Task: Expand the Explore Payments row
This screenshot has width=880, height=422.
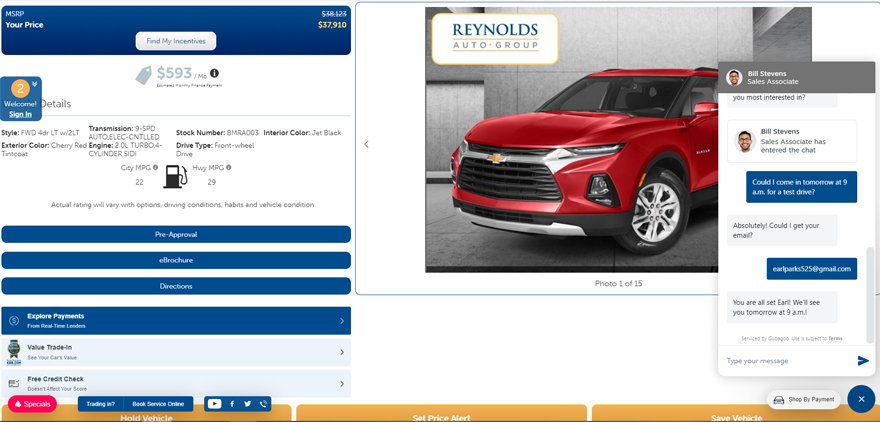Action: pos(341,321)
